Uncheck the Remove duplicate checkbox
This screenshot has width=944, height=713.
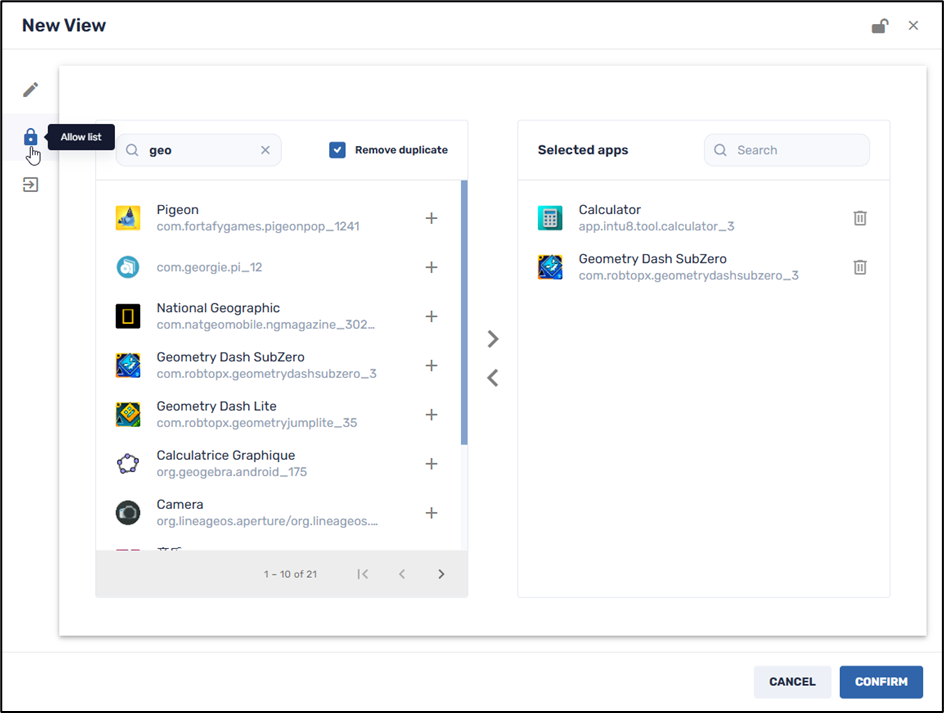click(337, 148)
